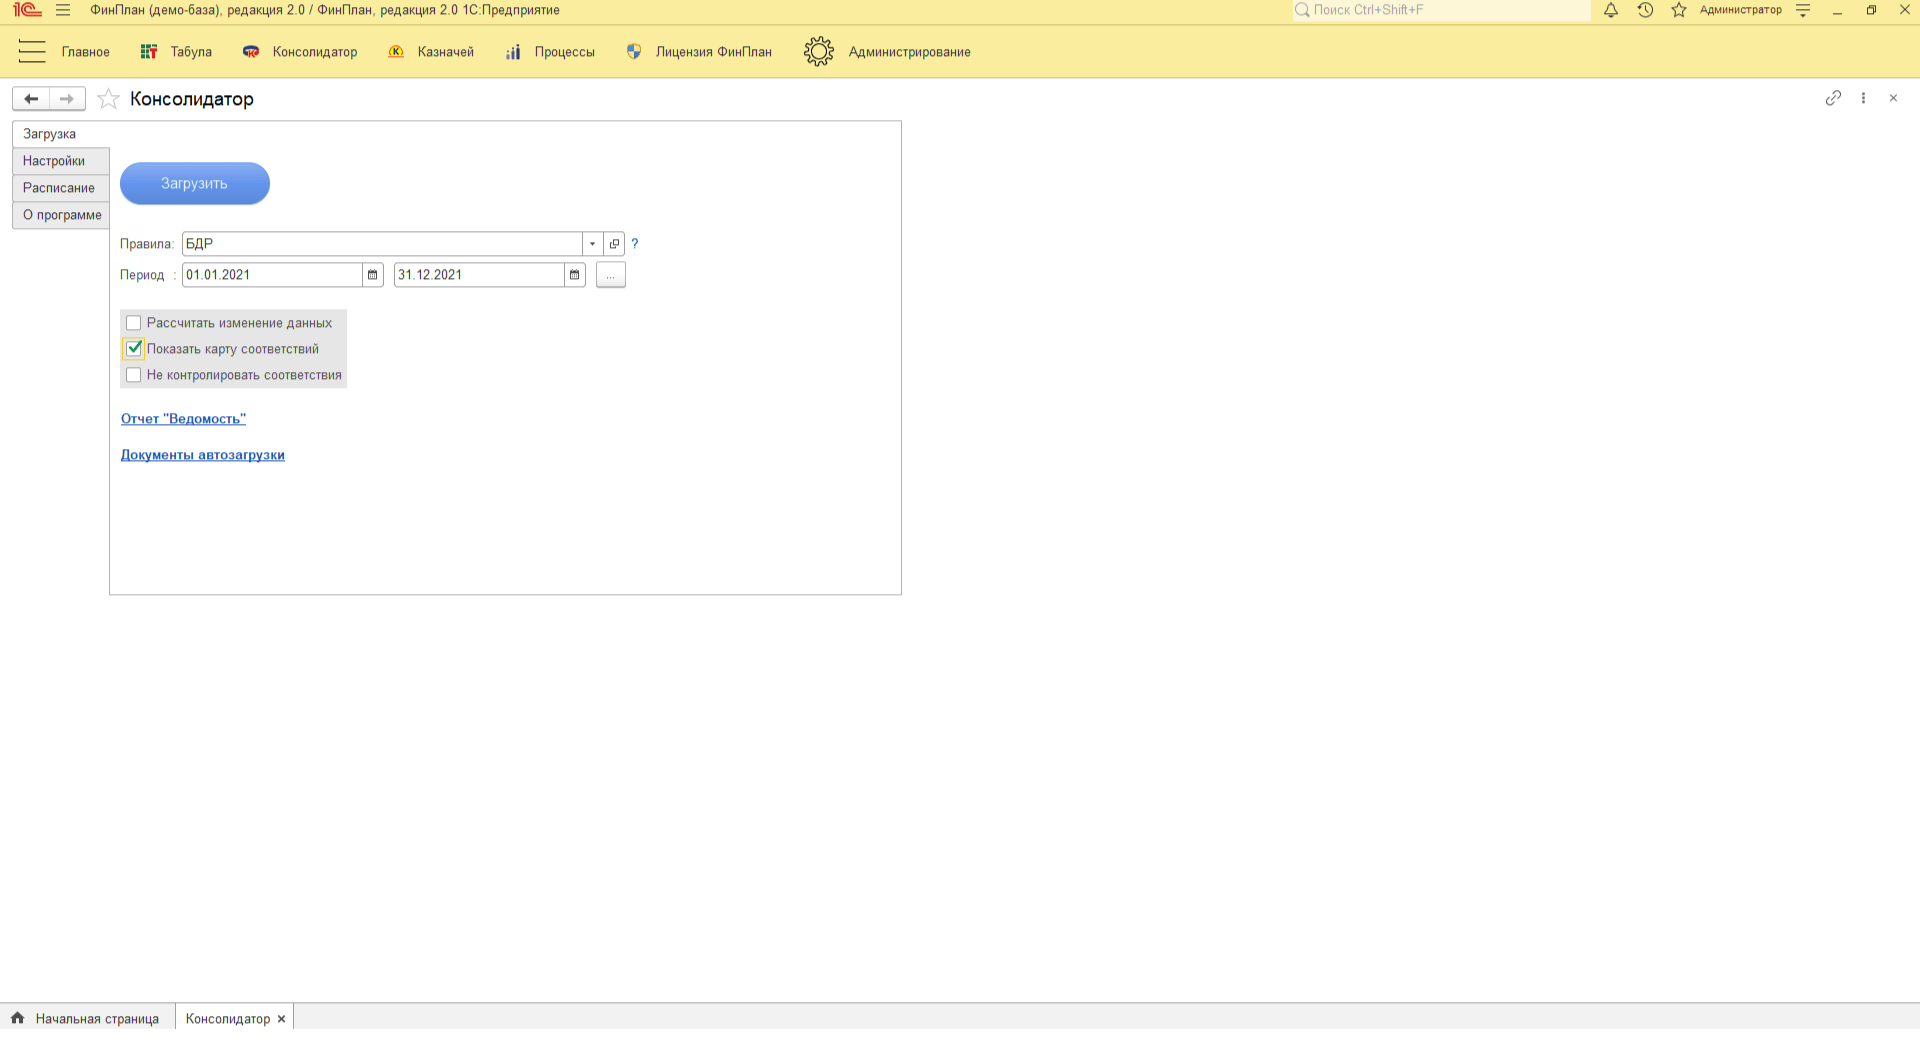Navigate back with the left arrow
Image resolution: width=1920 pixels, height=1040 pixels.
pos(31,99)
